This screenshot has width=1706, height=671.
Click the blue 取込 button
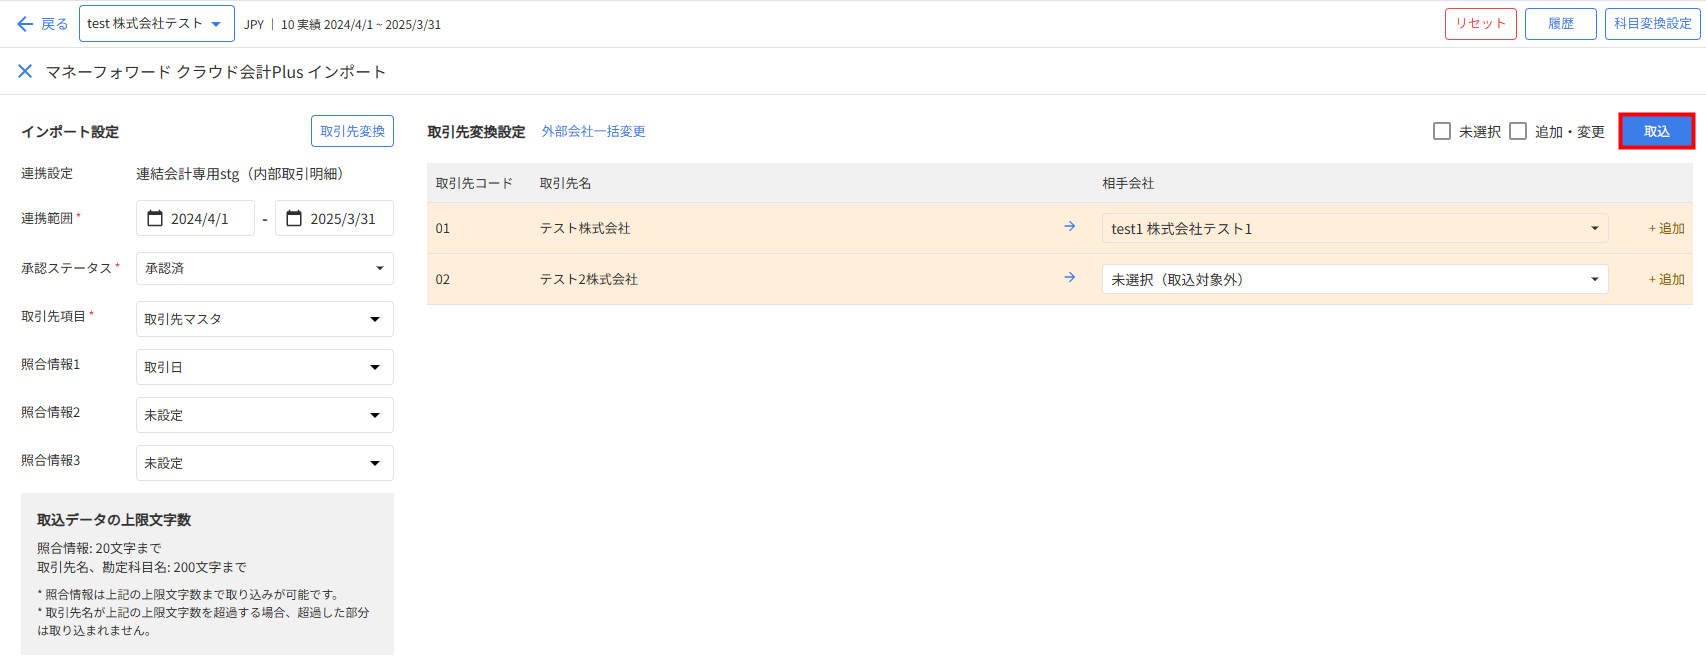pyautogui.click(x=1657, y=131)
